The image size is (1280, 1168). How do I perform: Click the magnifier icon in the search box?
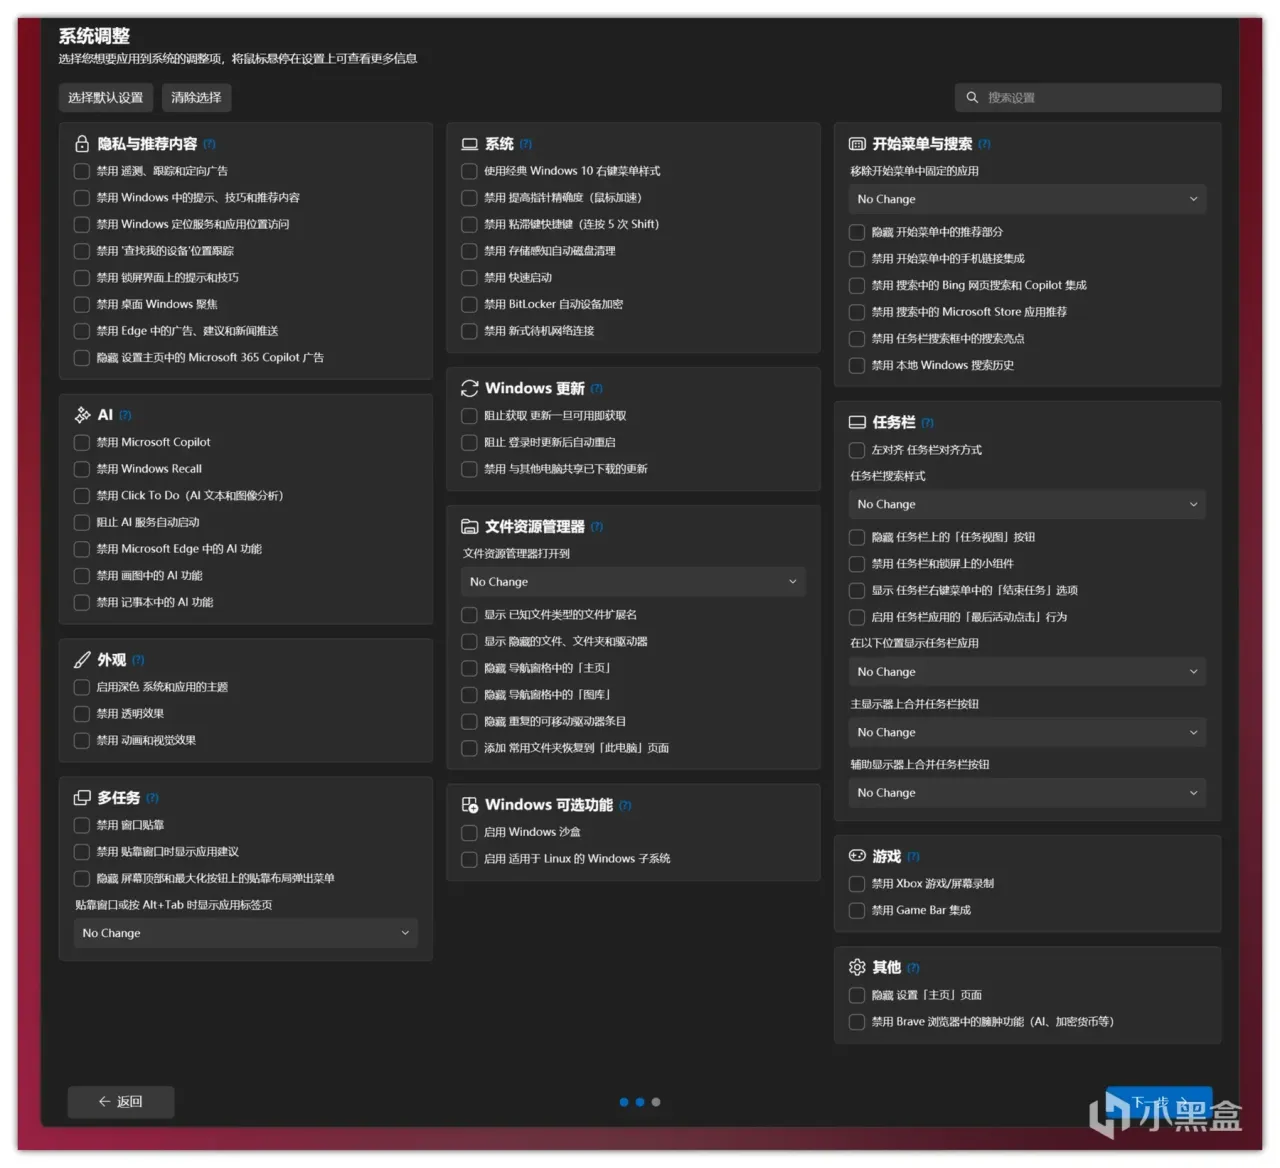972,98
